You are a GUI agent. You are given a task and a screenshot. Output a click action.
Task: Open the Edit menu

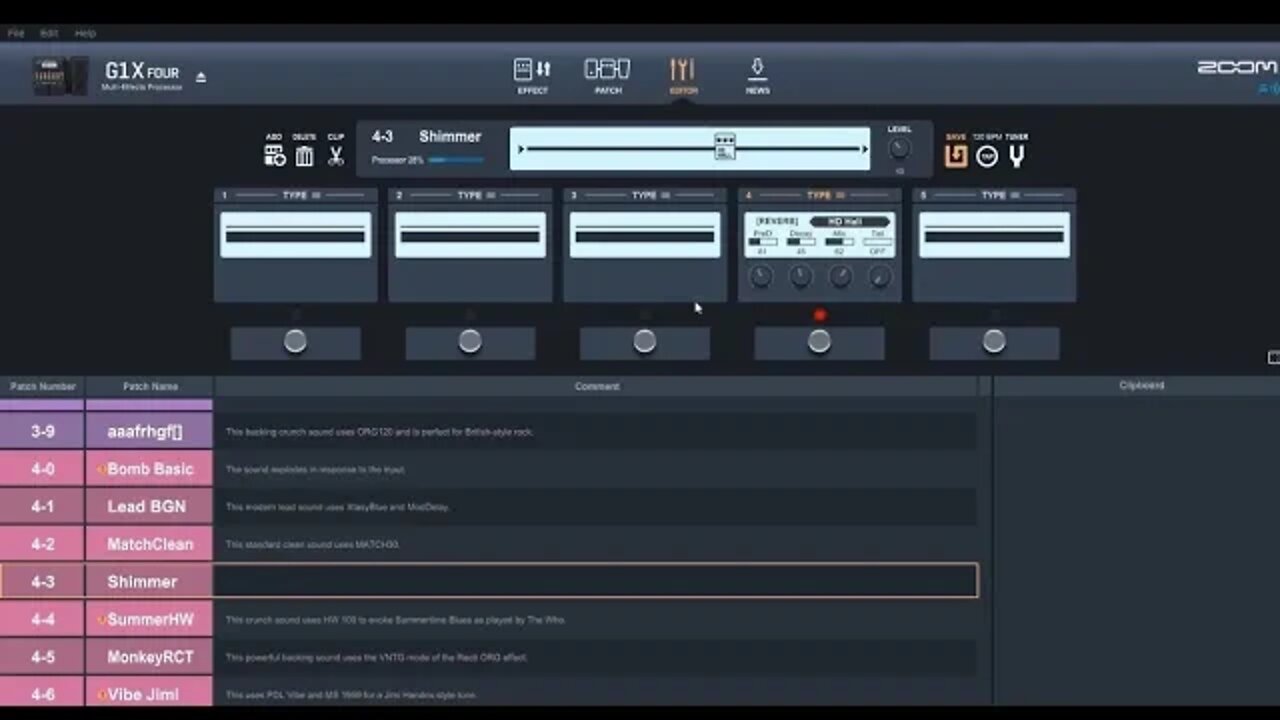click(x=49, y=33)
